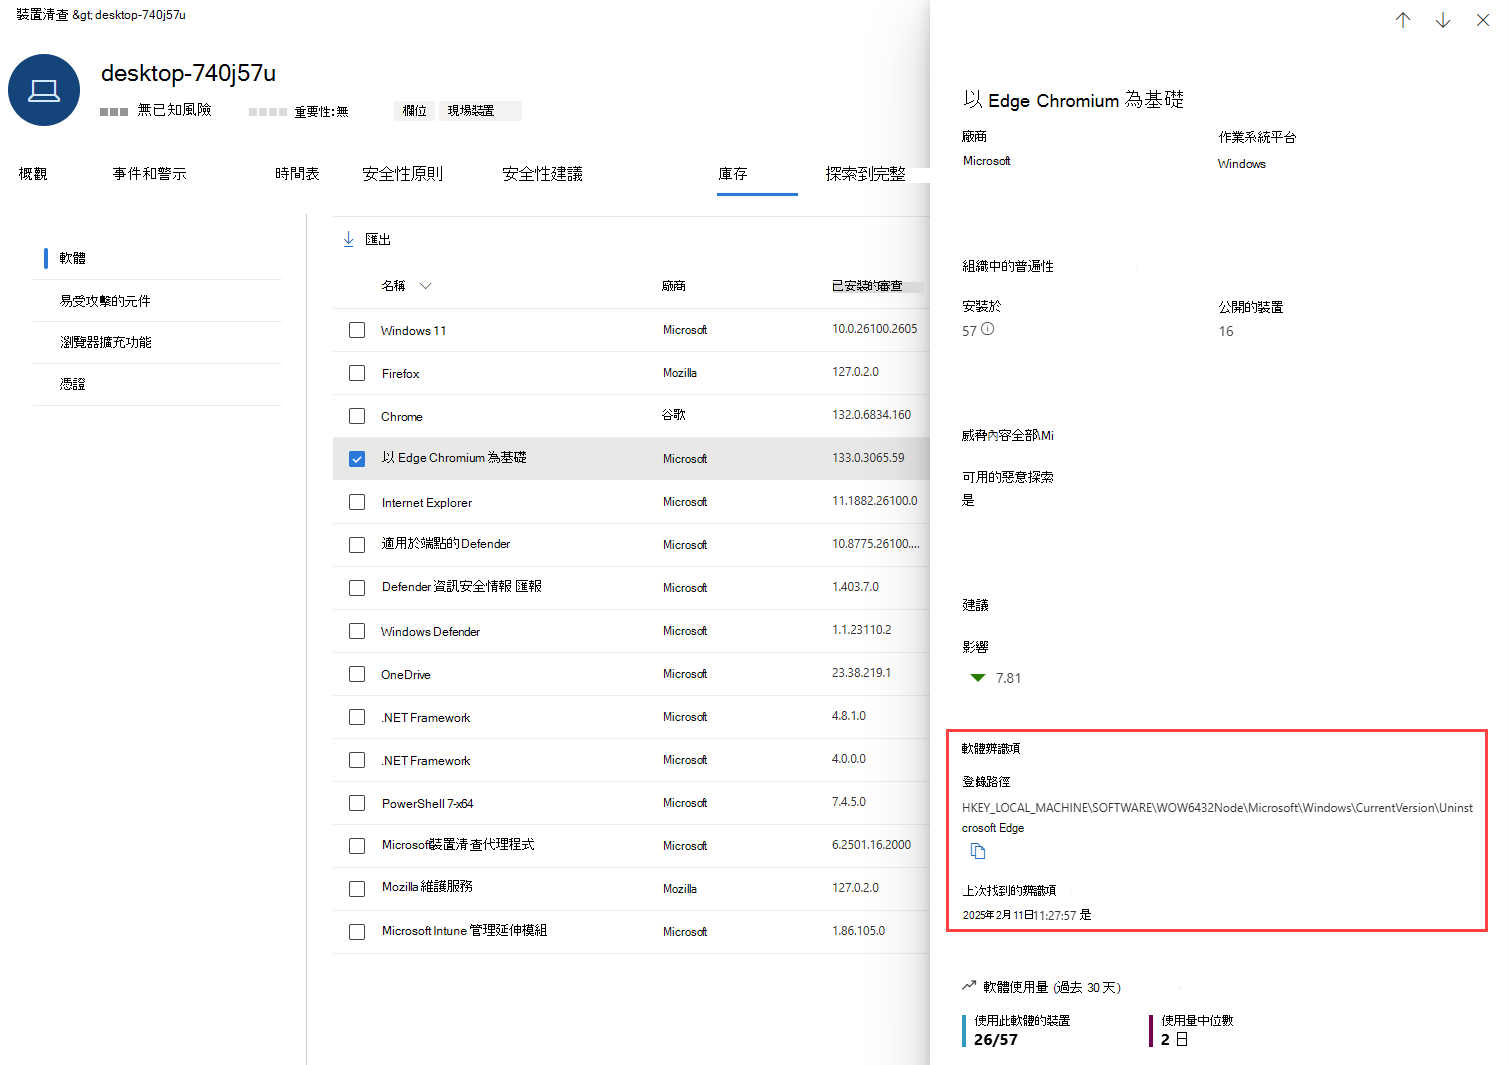Click Edge version 133.0.3065.59
The width and height of the screenshot is (1508, 1065).
coord(868,458)
